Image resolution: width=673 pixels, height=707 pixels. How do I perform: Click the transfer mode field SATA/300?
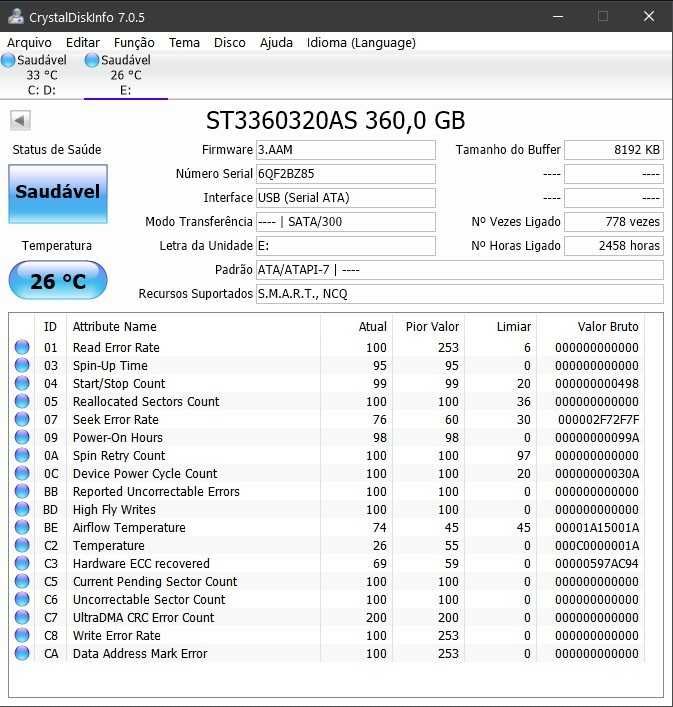(346, 222)
